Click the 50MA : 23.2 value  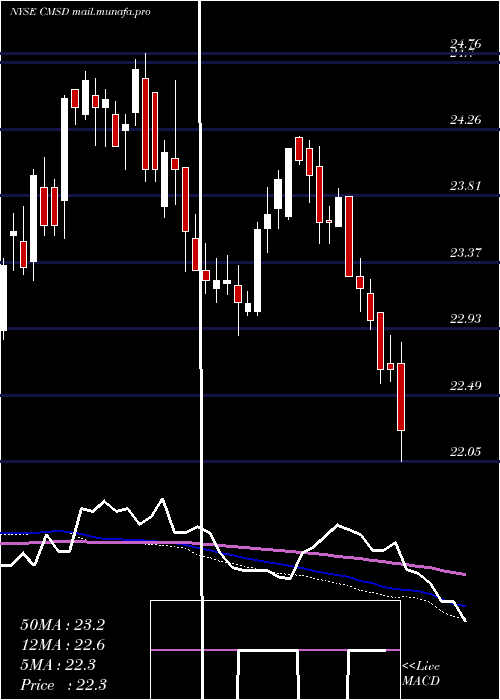coord(62,625)
